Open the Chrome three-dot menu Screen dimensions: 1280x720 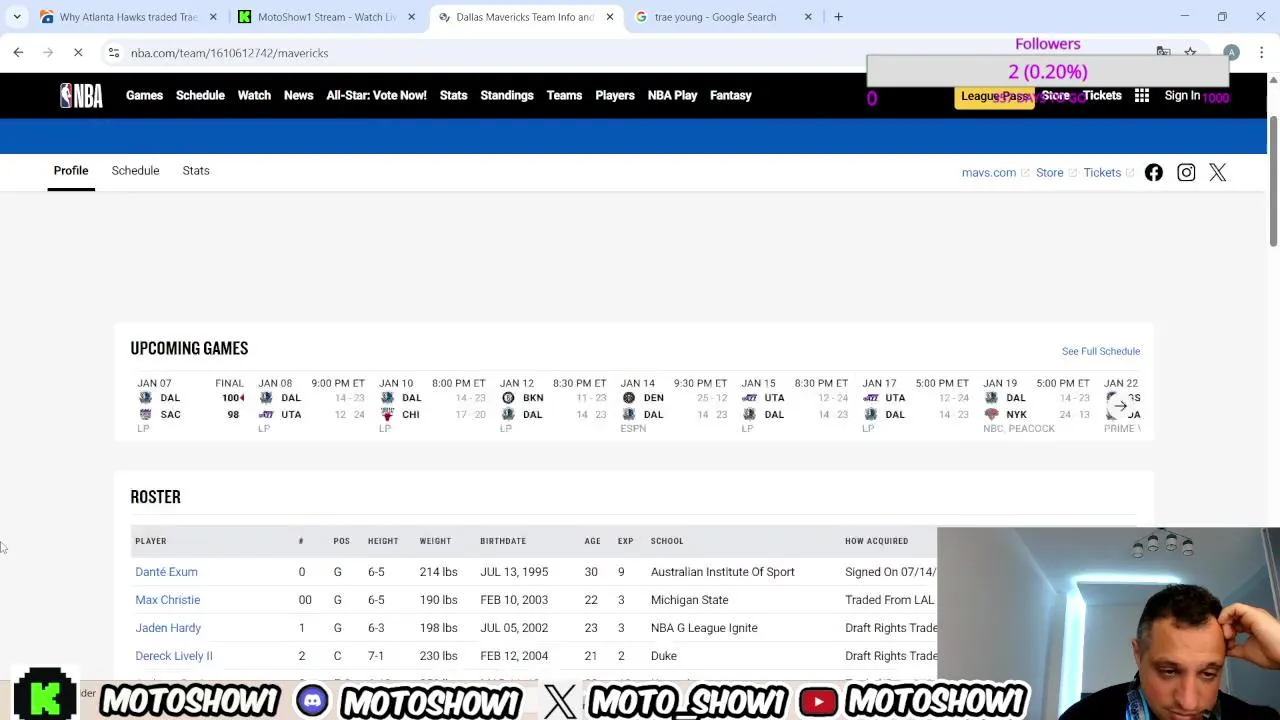tap(1261, 52)
